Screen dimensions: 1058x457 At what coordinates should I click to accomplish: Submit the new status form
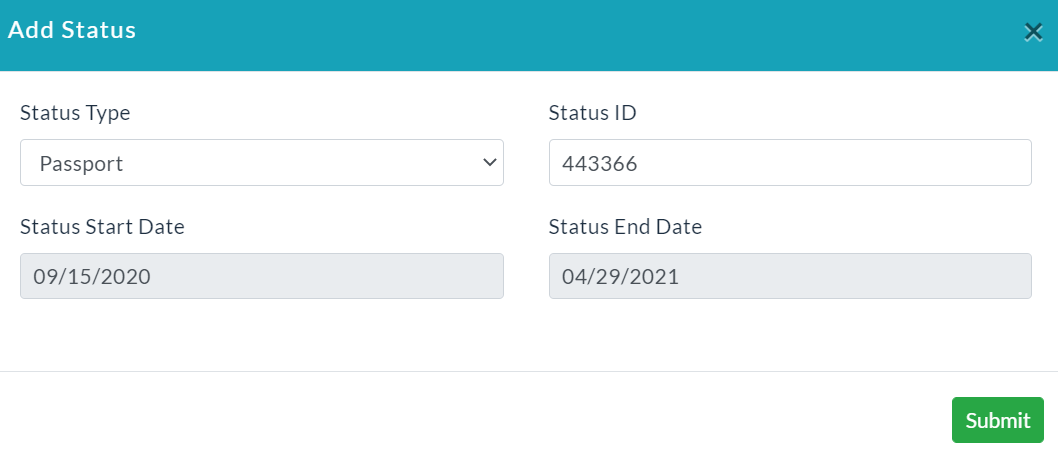coord(997,420)
